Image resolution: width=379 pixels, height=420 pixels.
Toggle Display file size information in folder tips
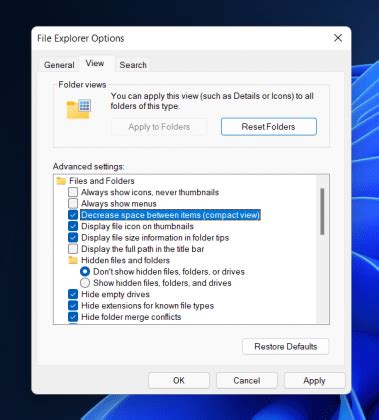coord(73,238)
